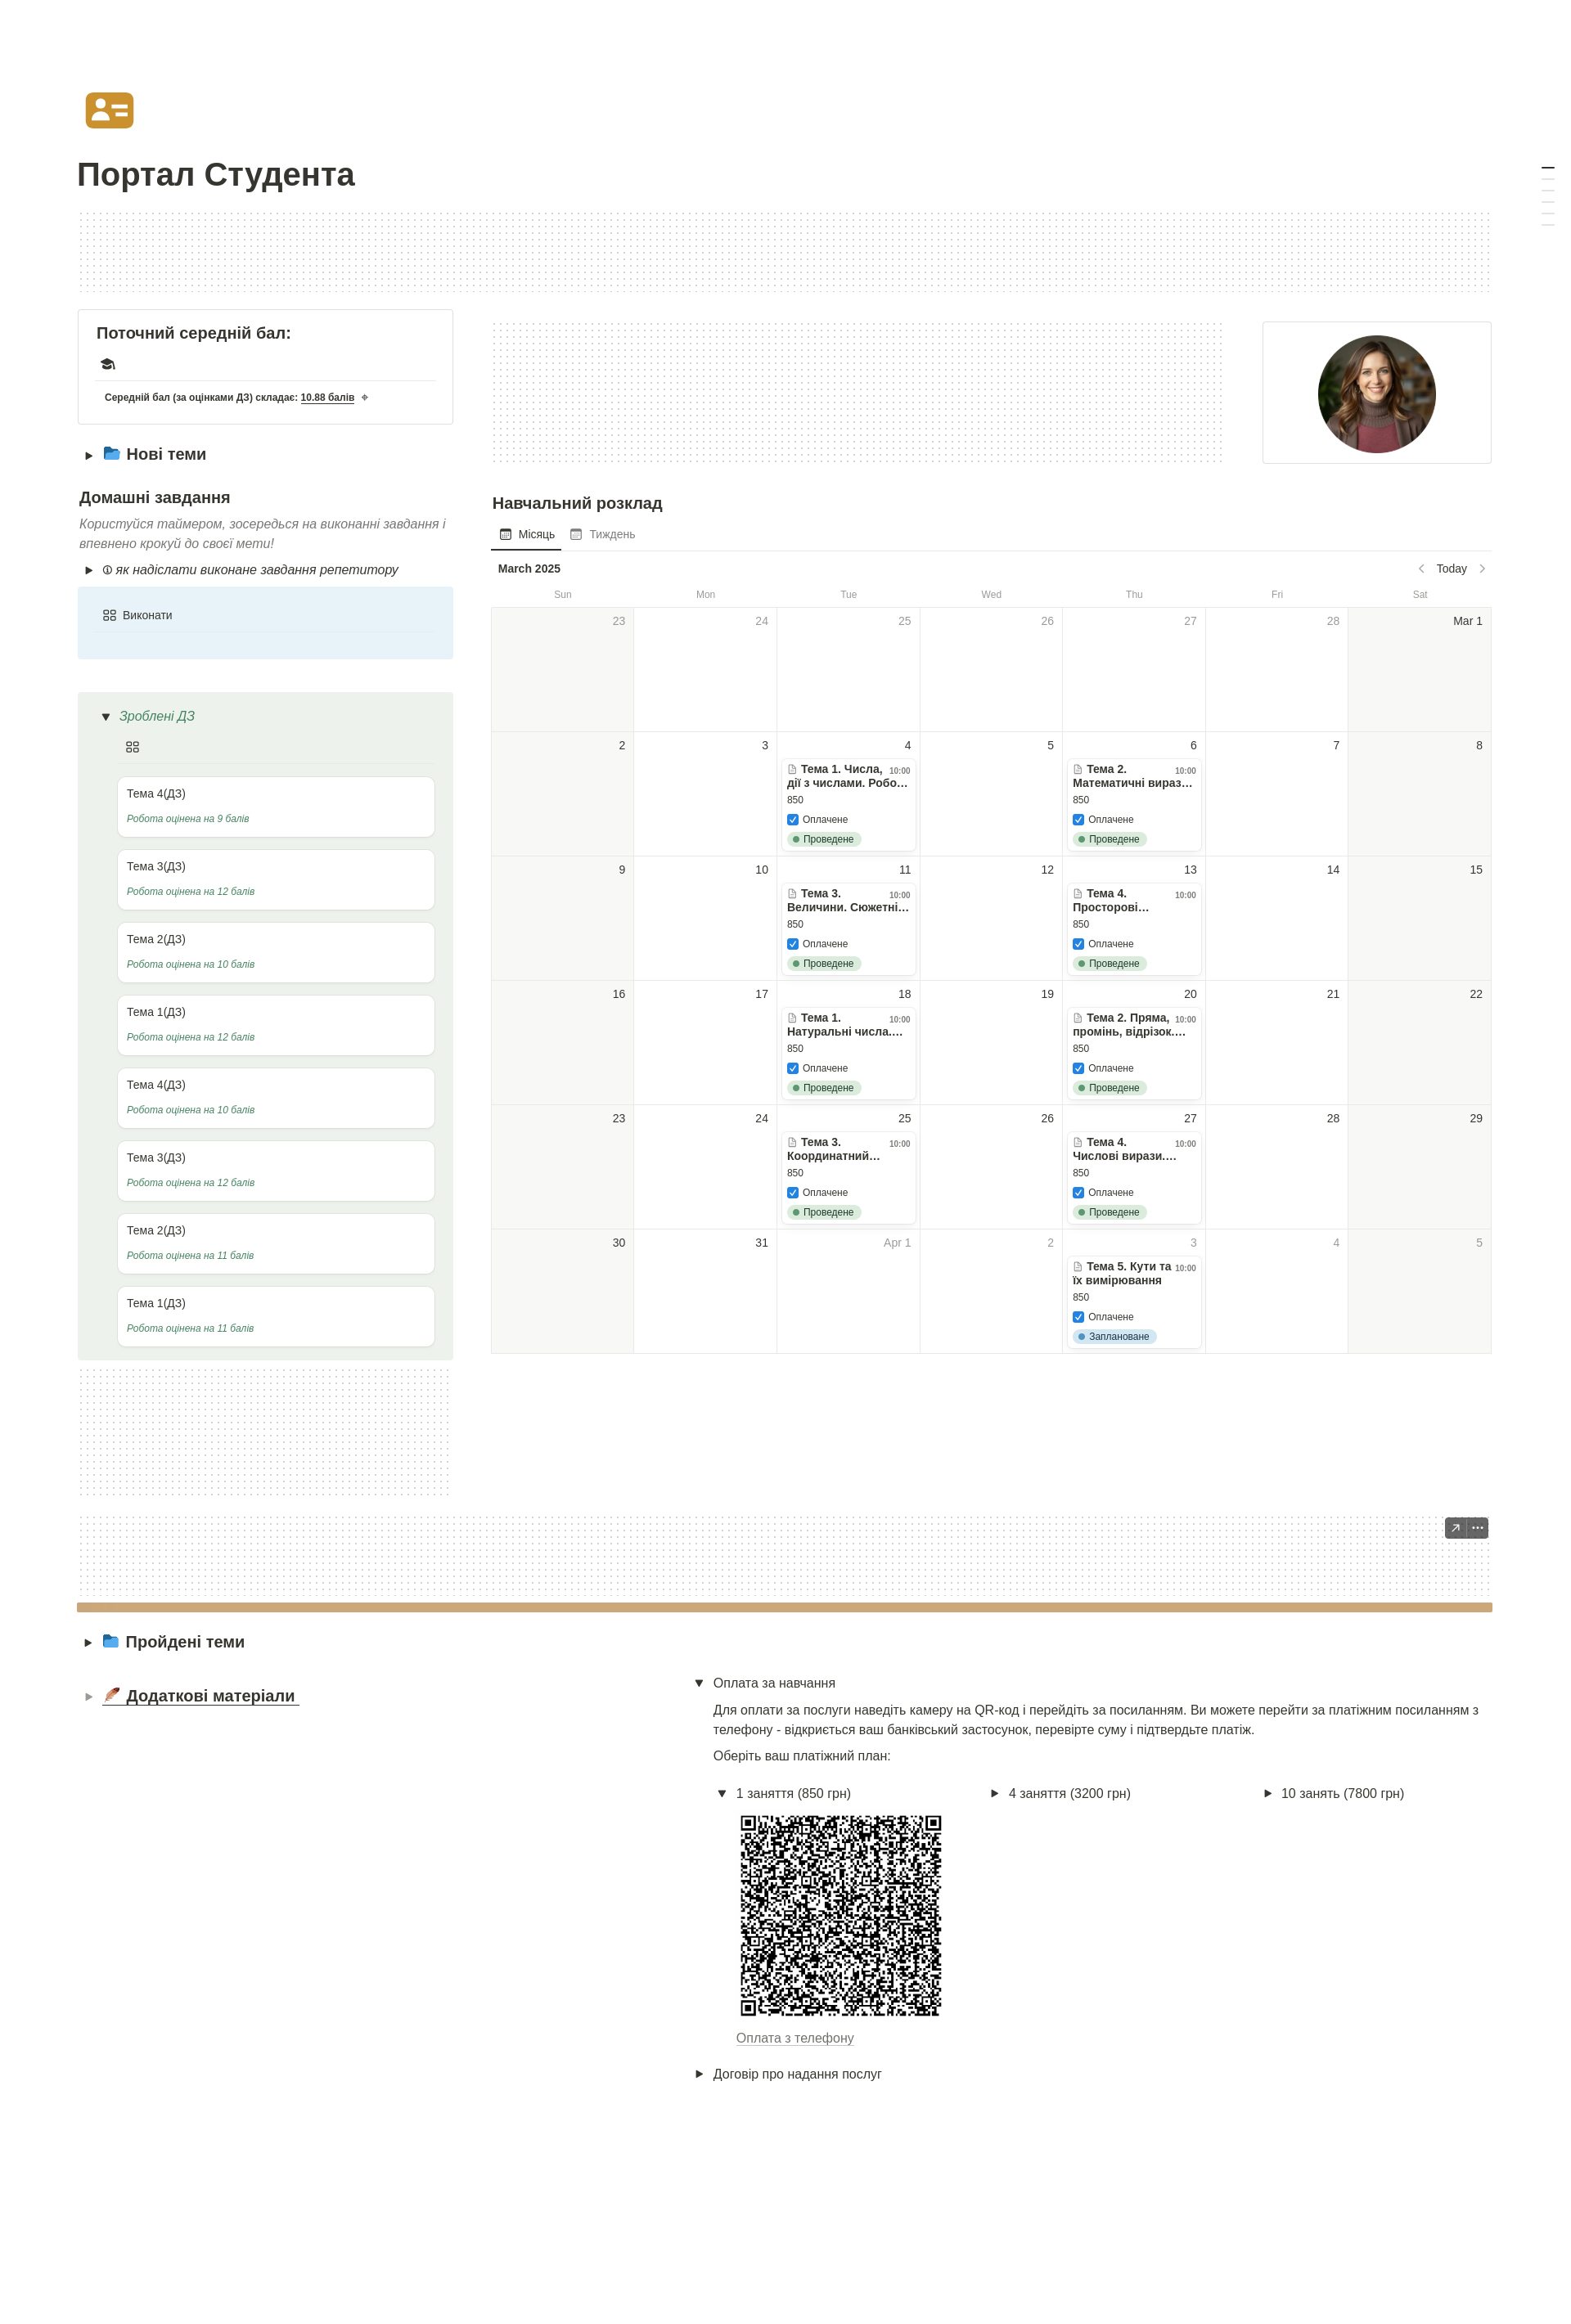Go to previous month arrow
The width and height of the screenshot is (1571, 2324).
pos(1421,568)
